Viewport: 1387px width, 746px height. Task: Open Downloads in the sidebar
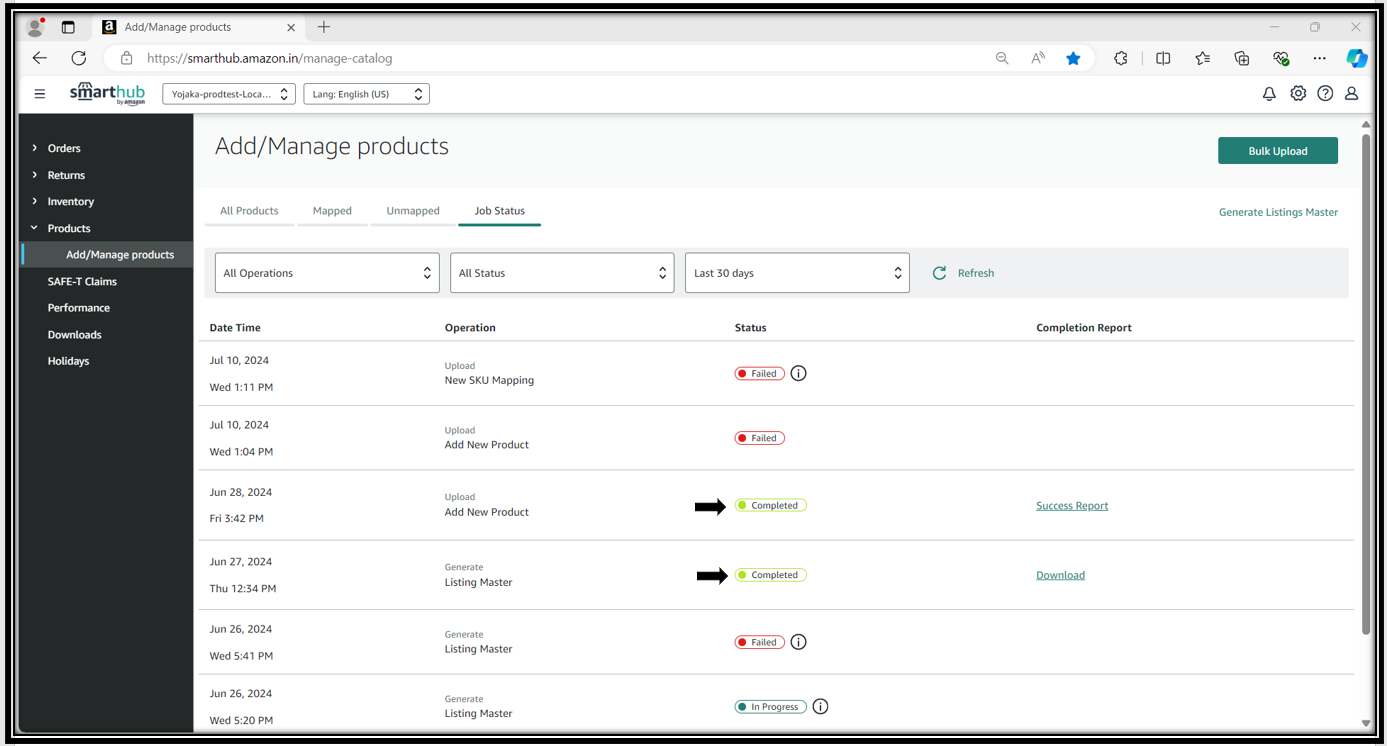click(75, 335)
